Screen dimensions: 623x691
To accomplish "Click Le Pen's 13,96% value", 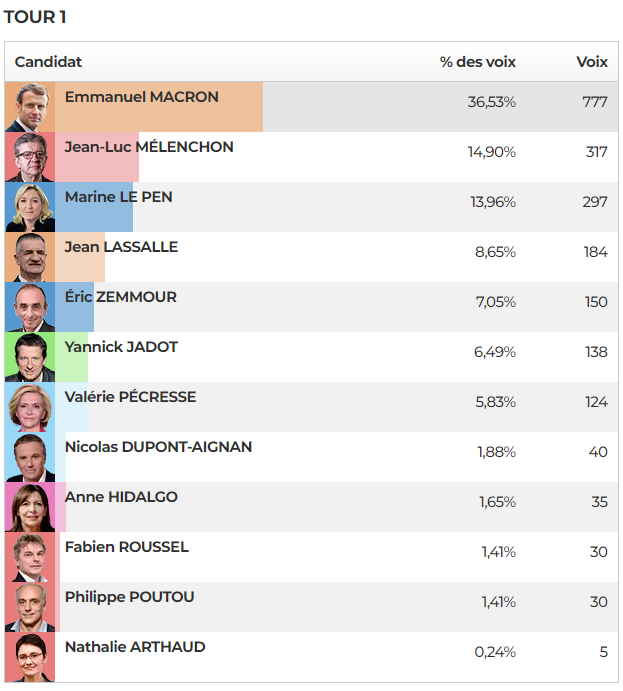I will click(493, 202).
